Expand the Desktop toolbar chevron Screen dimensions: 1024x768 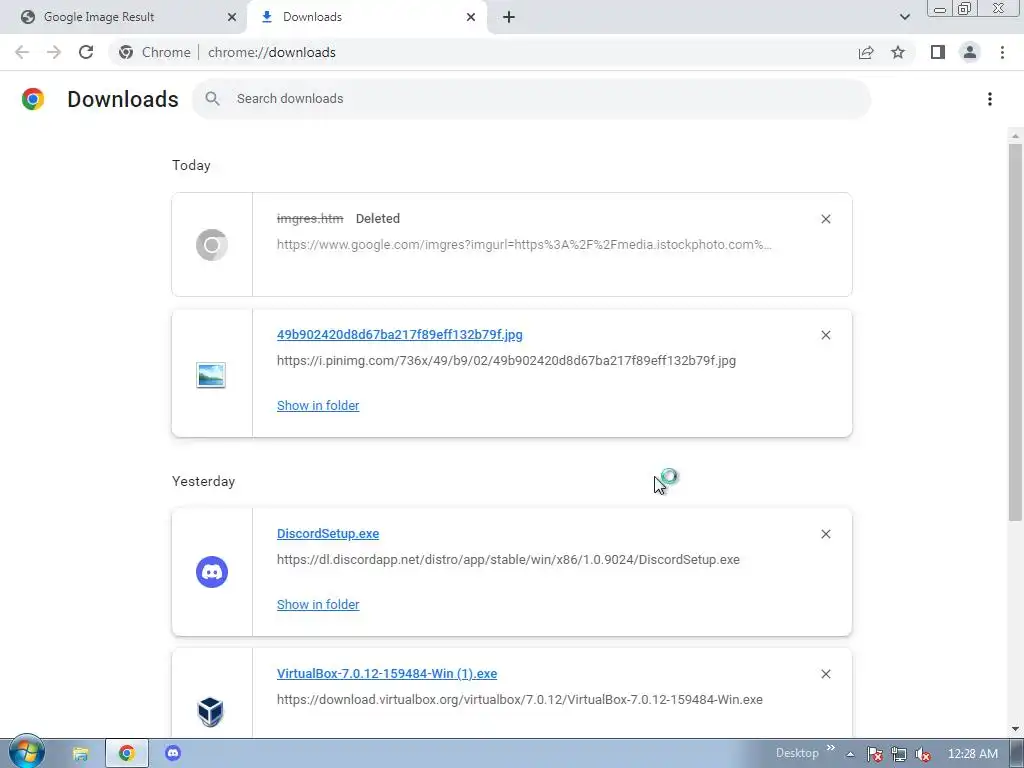click(x=831, y=748)
